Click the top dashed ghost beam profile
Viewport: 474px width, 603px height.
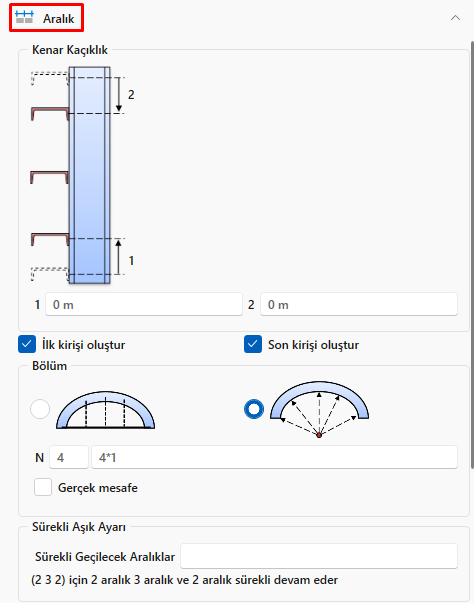(x=50, y=78)
